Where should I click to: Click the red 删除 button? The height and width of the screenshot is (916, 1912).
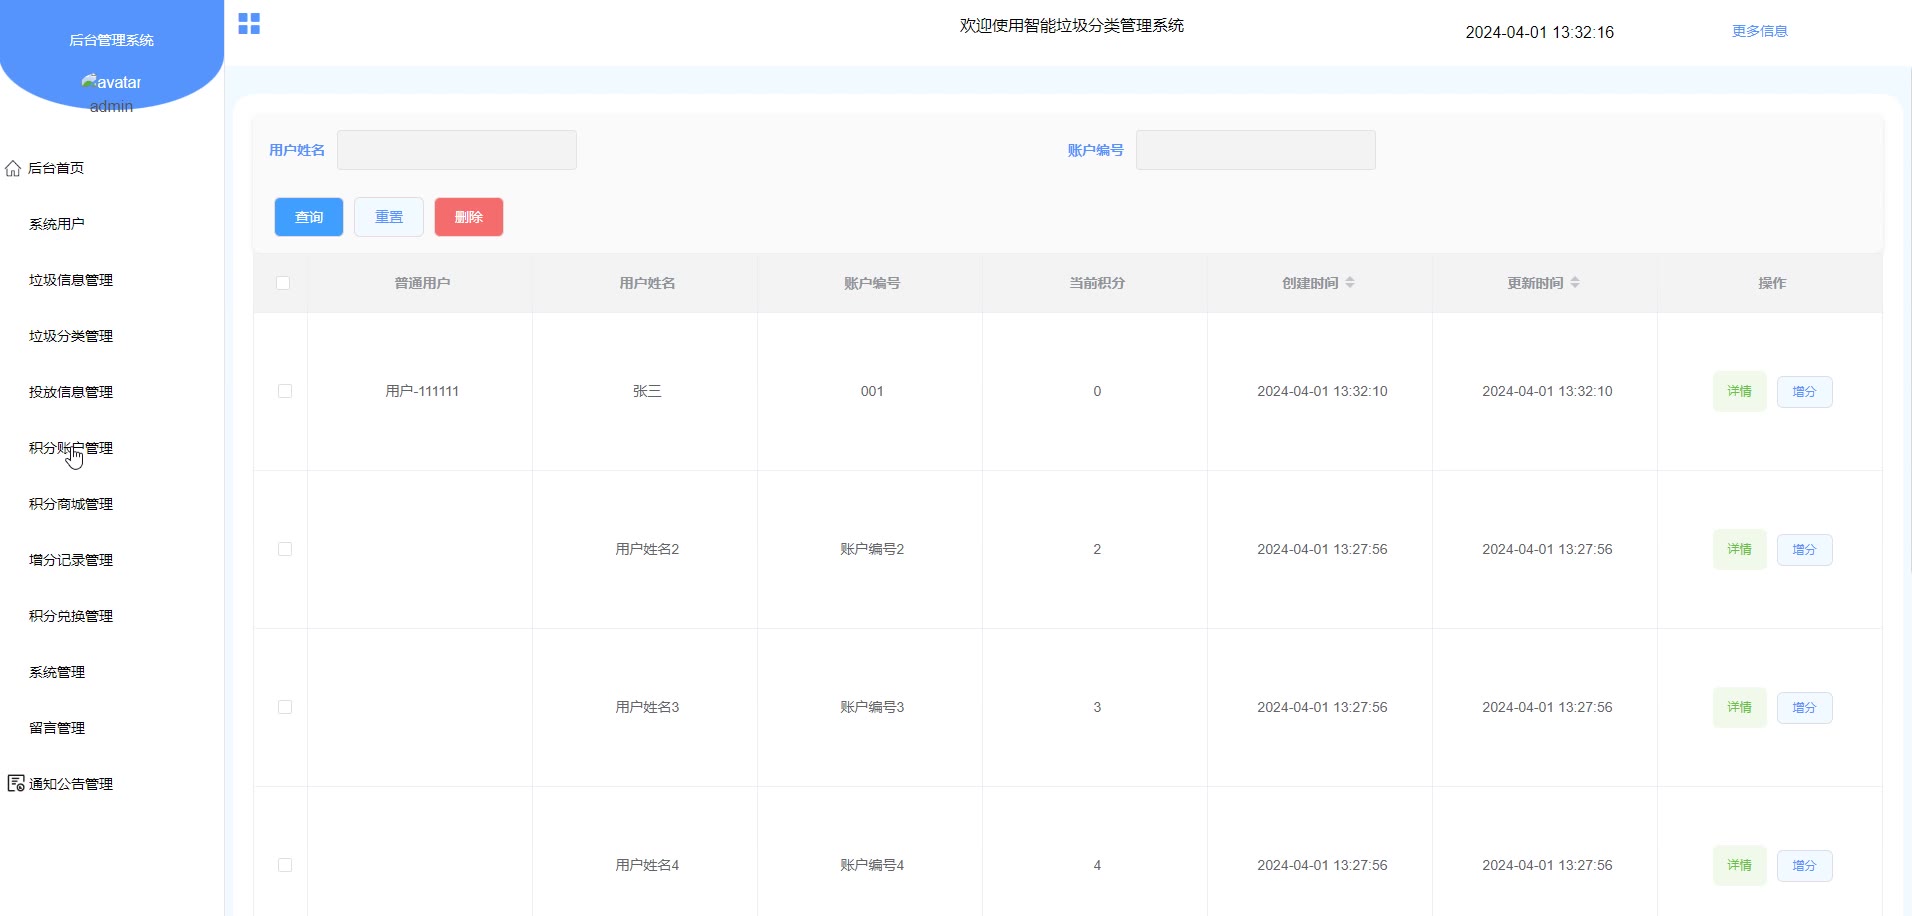pos(469,217)
